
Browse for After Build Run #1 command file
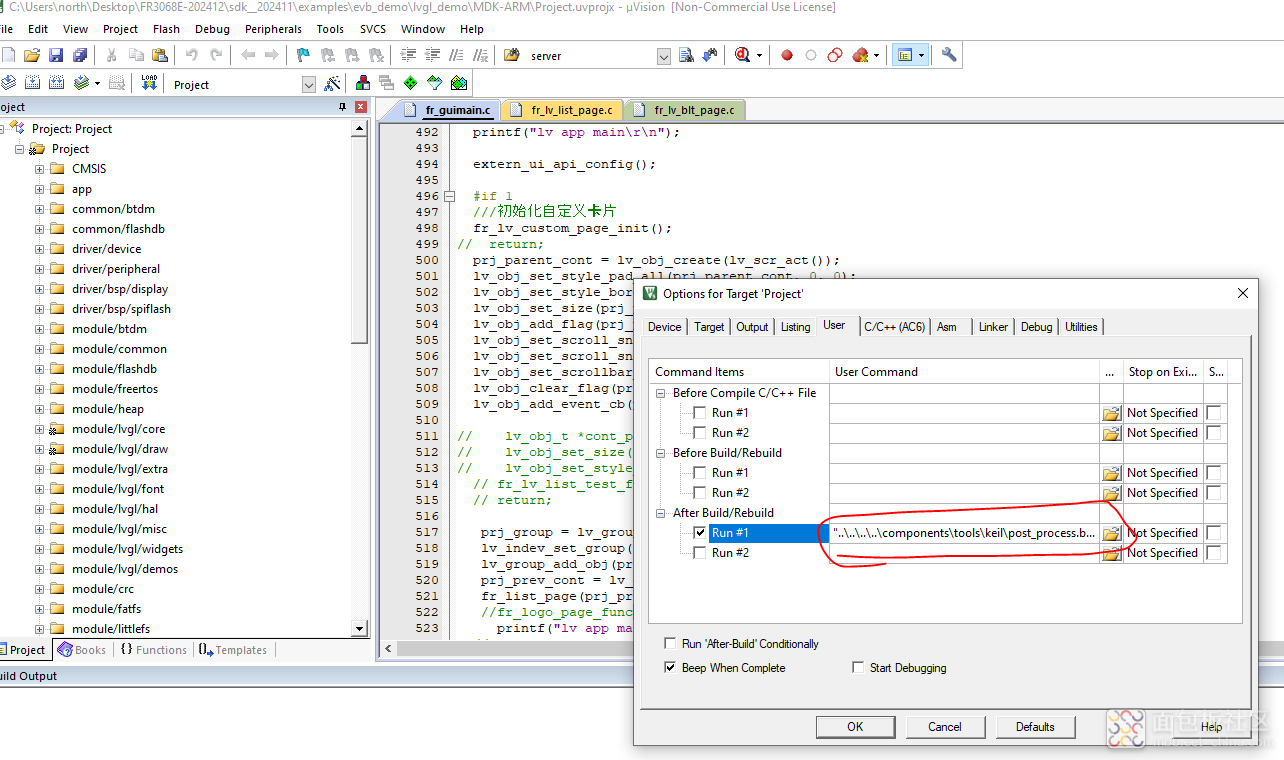(x=1111, y=533)
